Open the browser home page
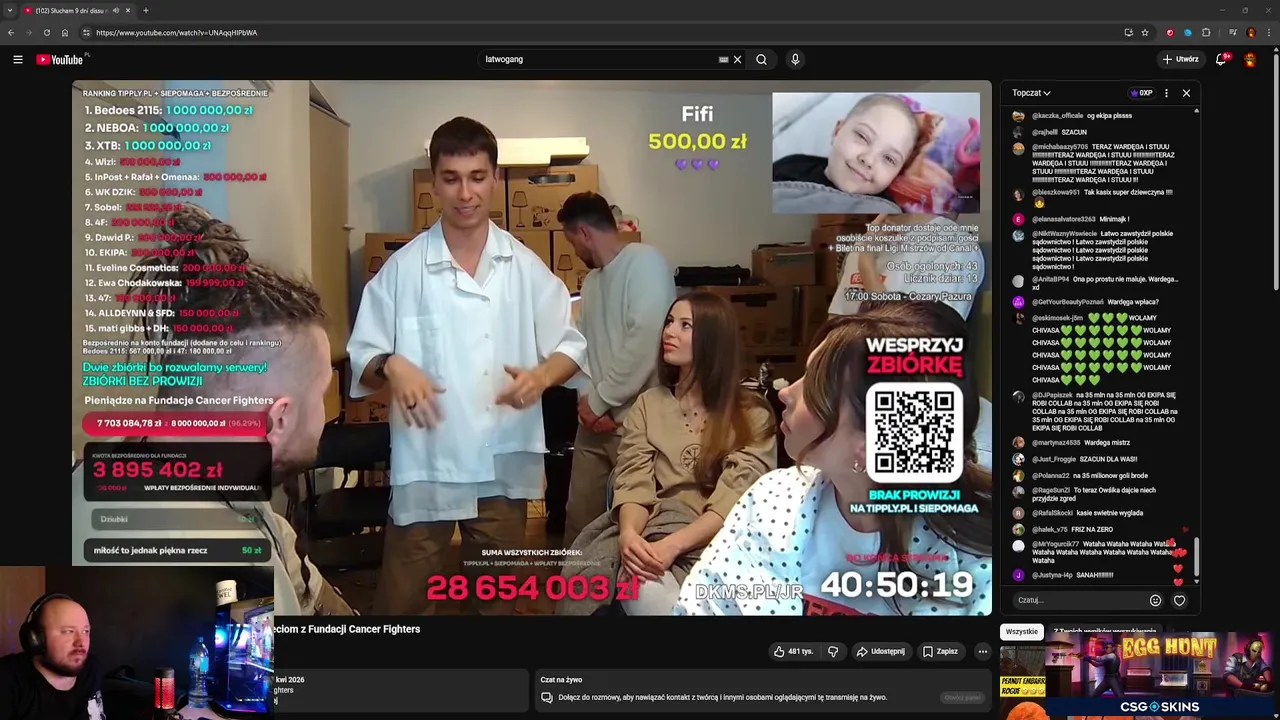 pos(65,33)
